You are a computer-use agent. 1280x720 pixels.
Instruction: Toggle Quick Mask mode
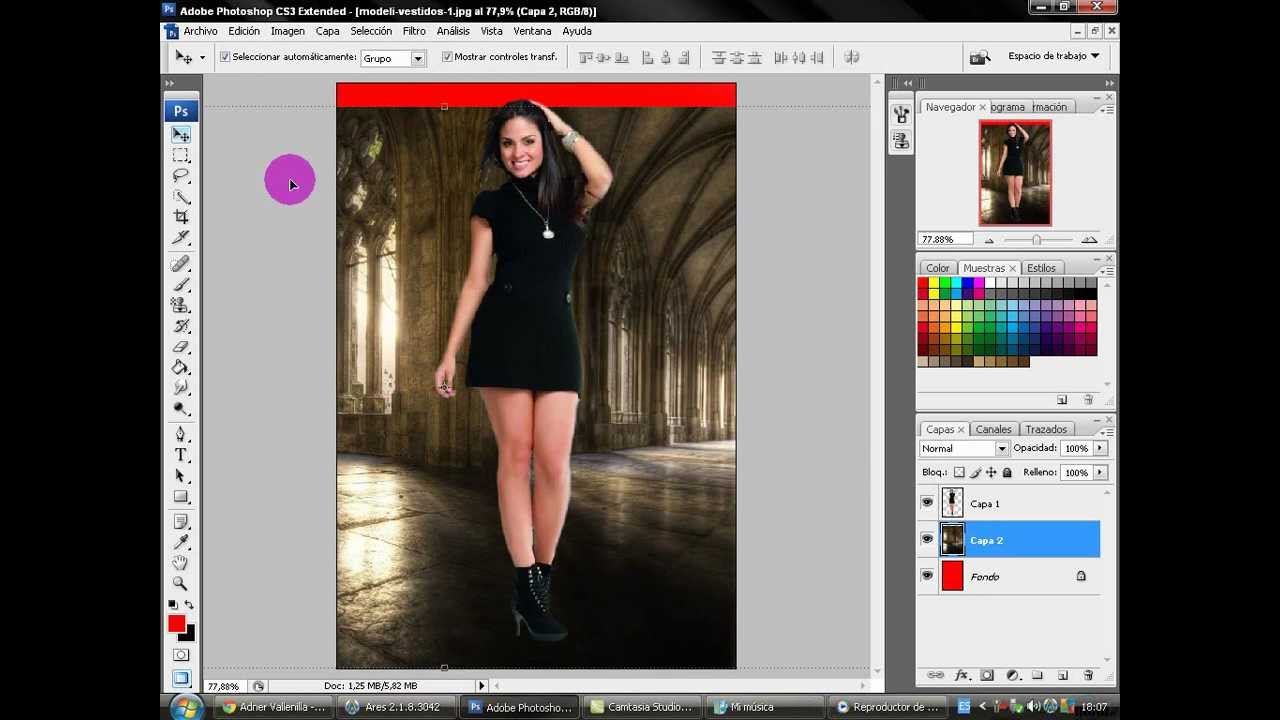tap(181, 655)
